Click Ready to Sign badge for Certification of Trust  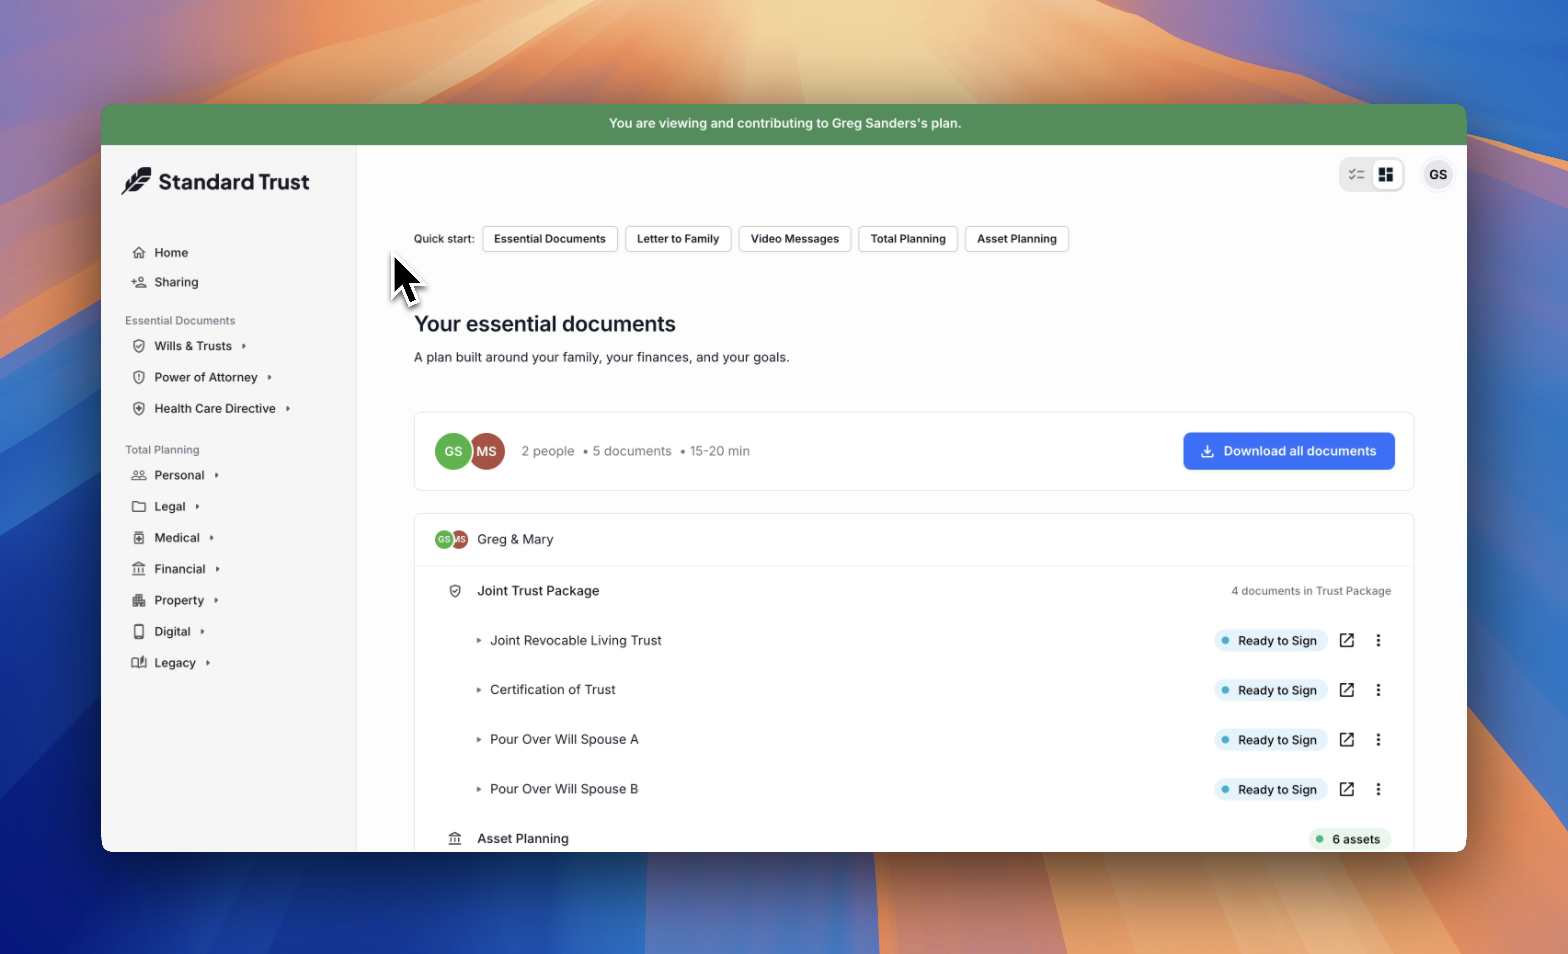(x=1270, y=690)
